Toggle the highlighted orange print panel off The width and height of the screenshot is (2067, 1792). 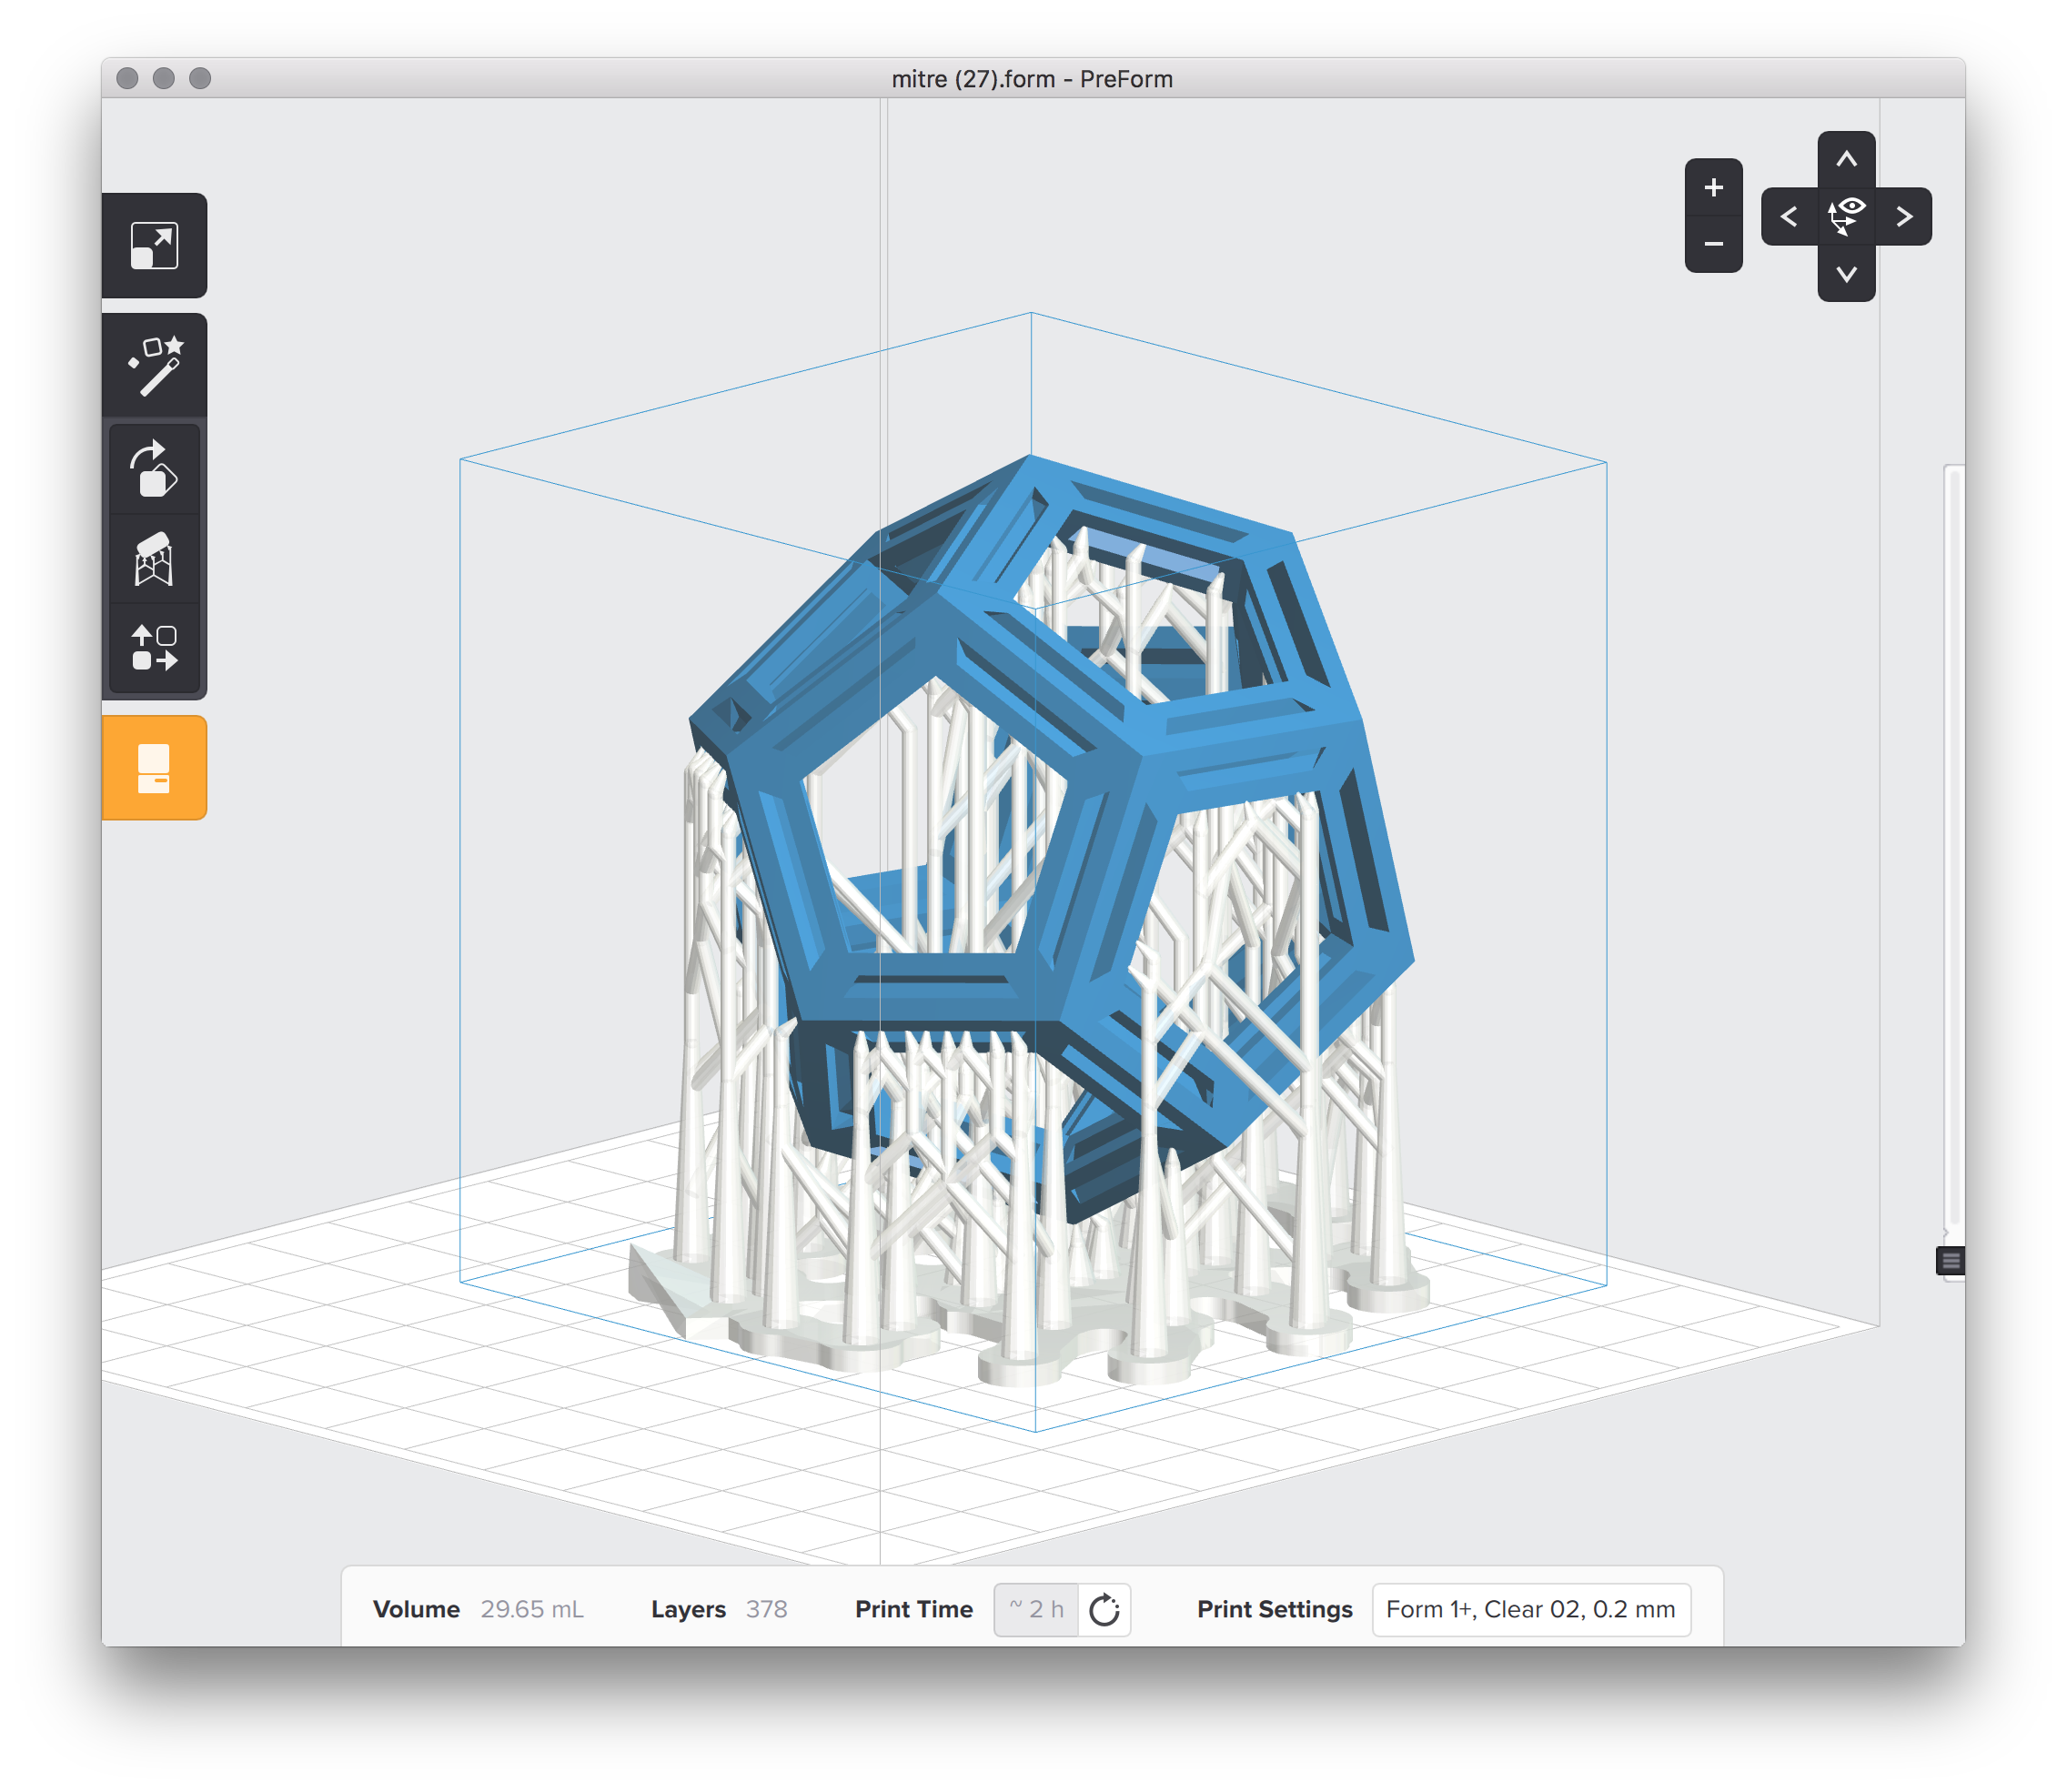[155, 768]
